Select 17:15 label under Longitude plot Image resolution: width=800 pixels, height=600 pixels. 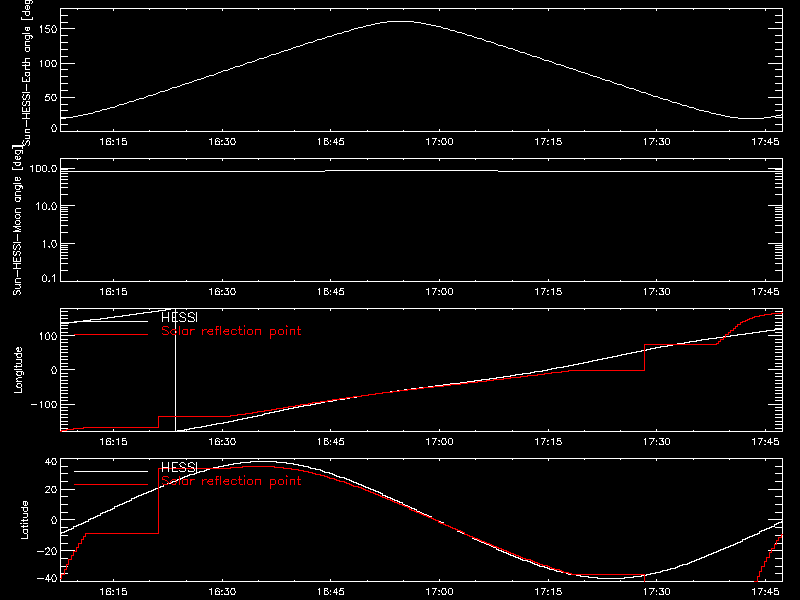548,441
